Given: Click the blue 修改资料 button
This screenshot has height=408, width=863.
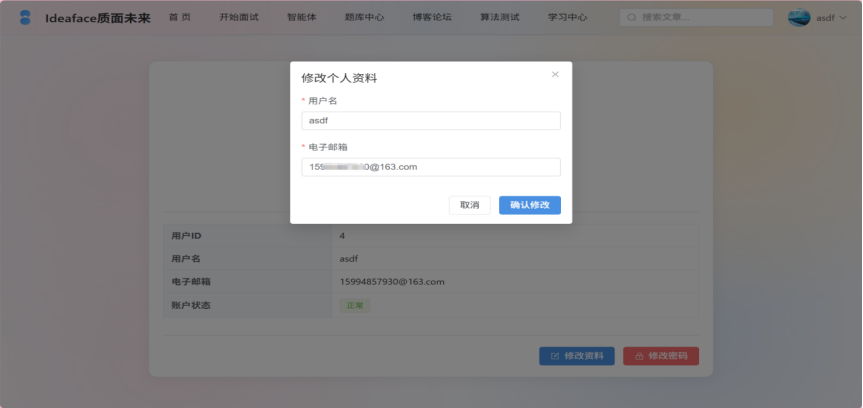Looking at the screenshot, I should (577, 356).
